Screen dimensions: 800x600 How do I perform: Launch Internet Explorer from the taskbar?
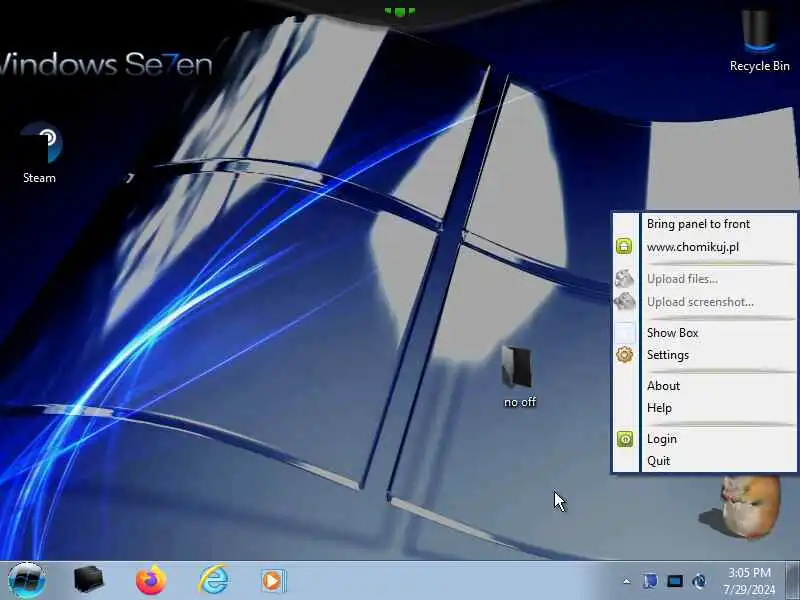213,580
